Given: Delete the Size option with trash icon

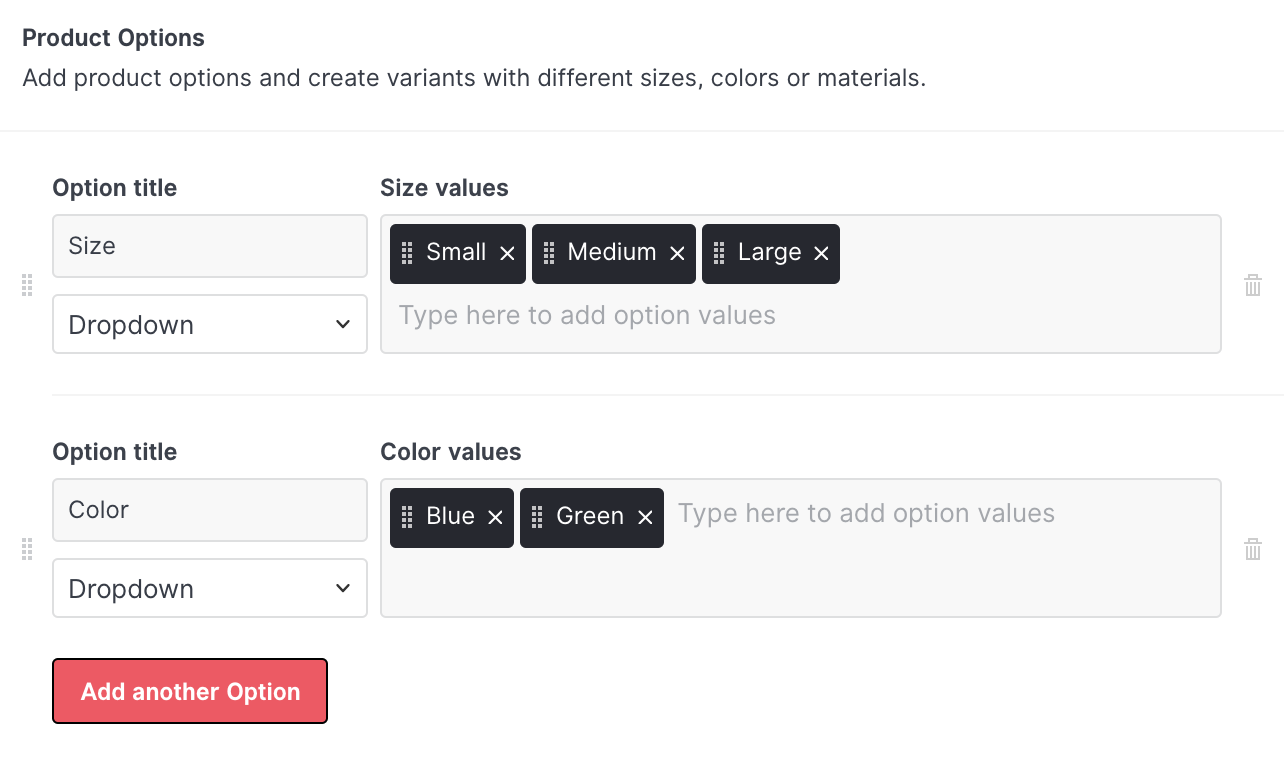Looking at the screenshot, I should tap(1252, 285).
